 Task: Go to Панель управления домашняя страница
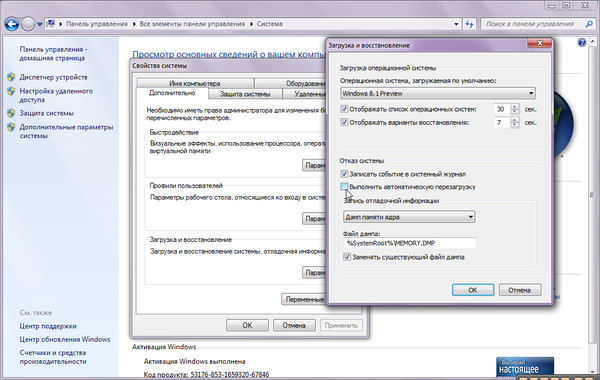tap(53, 54)
